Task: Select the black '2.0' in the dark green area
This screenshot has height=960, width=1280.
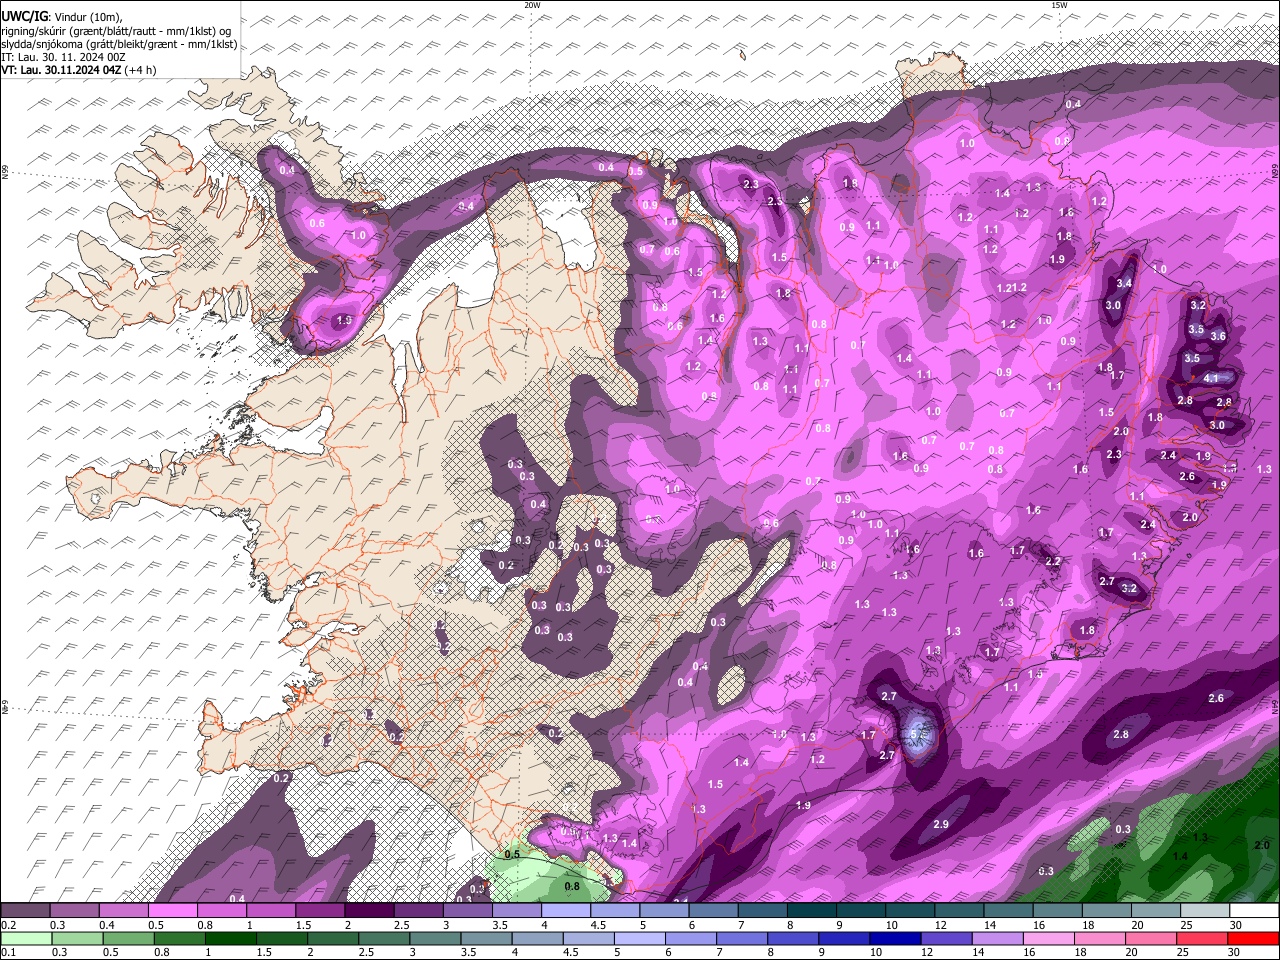Action: (1262, 845)
